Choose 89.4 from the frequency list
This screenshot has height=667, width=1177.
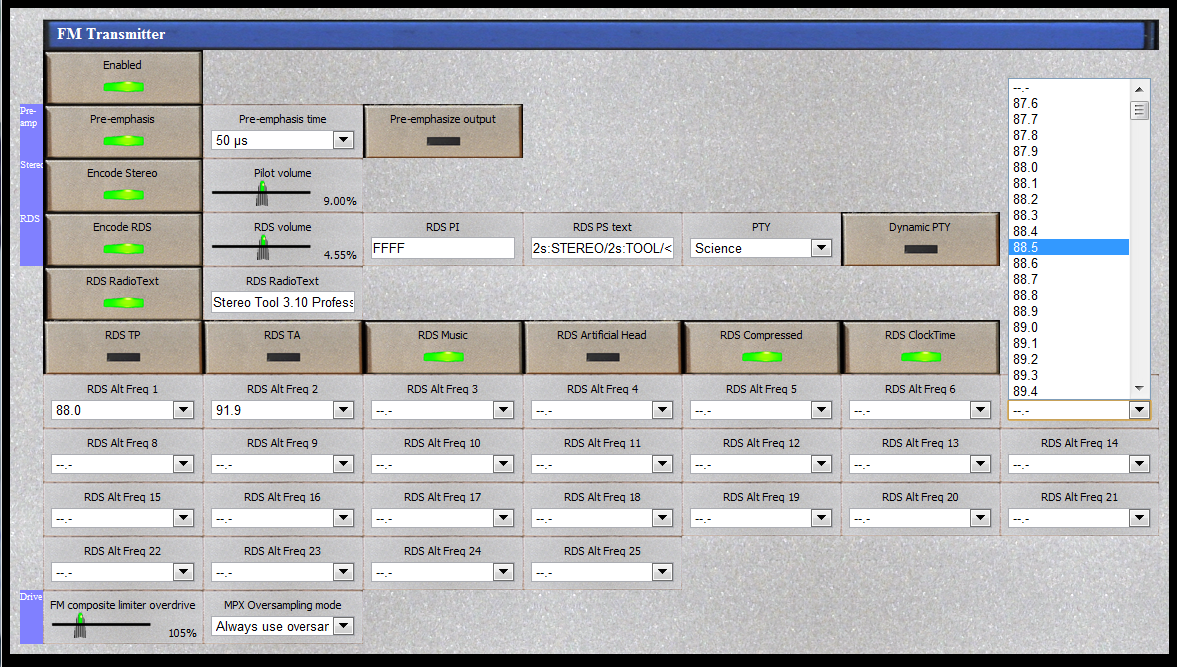pyautogui.click(x=1069, y=392)
